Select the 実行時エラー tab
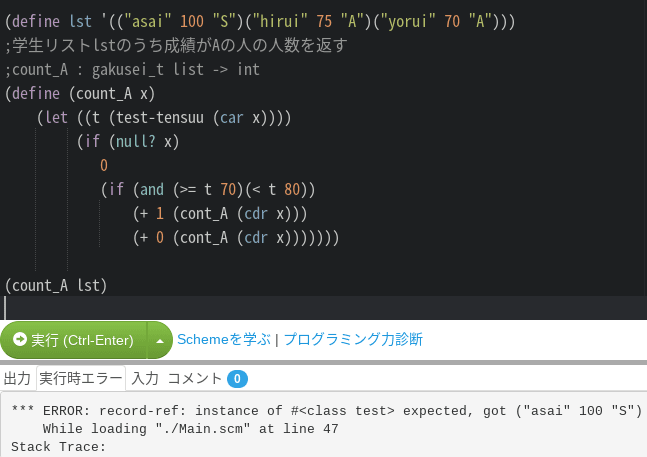647x457 pixels. [x=81, y=378]
